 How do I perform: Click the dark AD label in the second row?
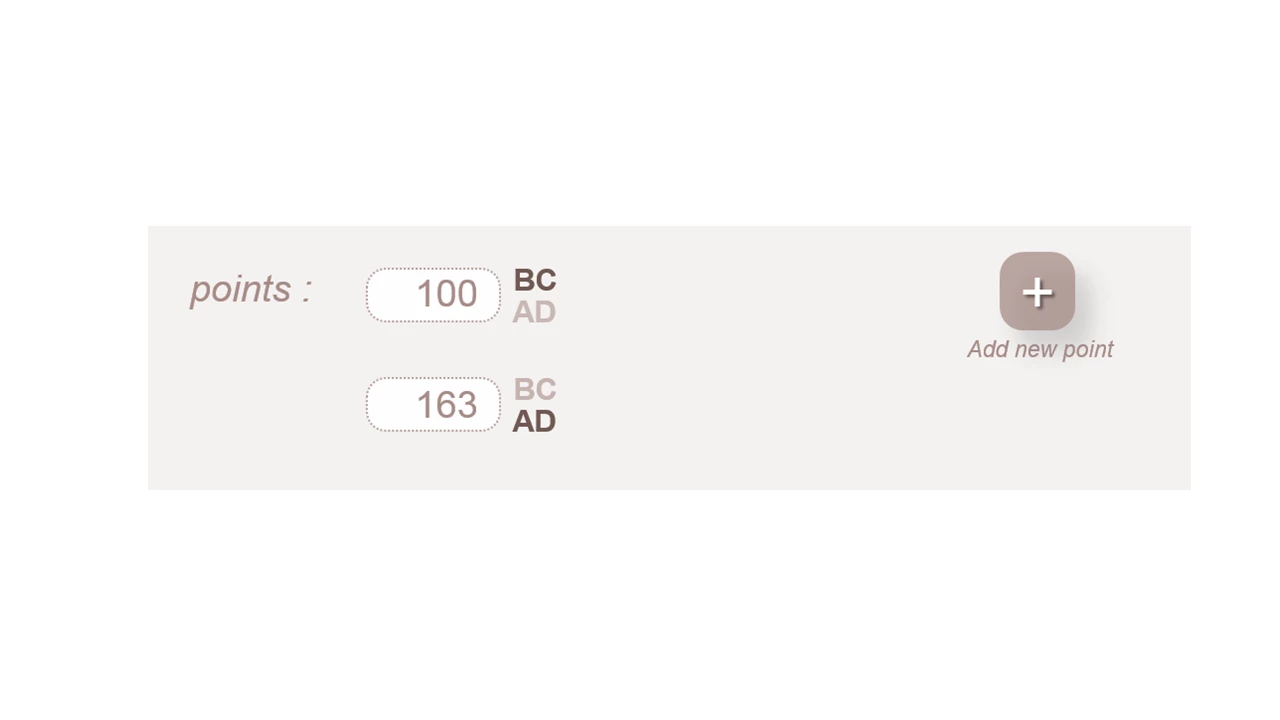tap(534, 421)
